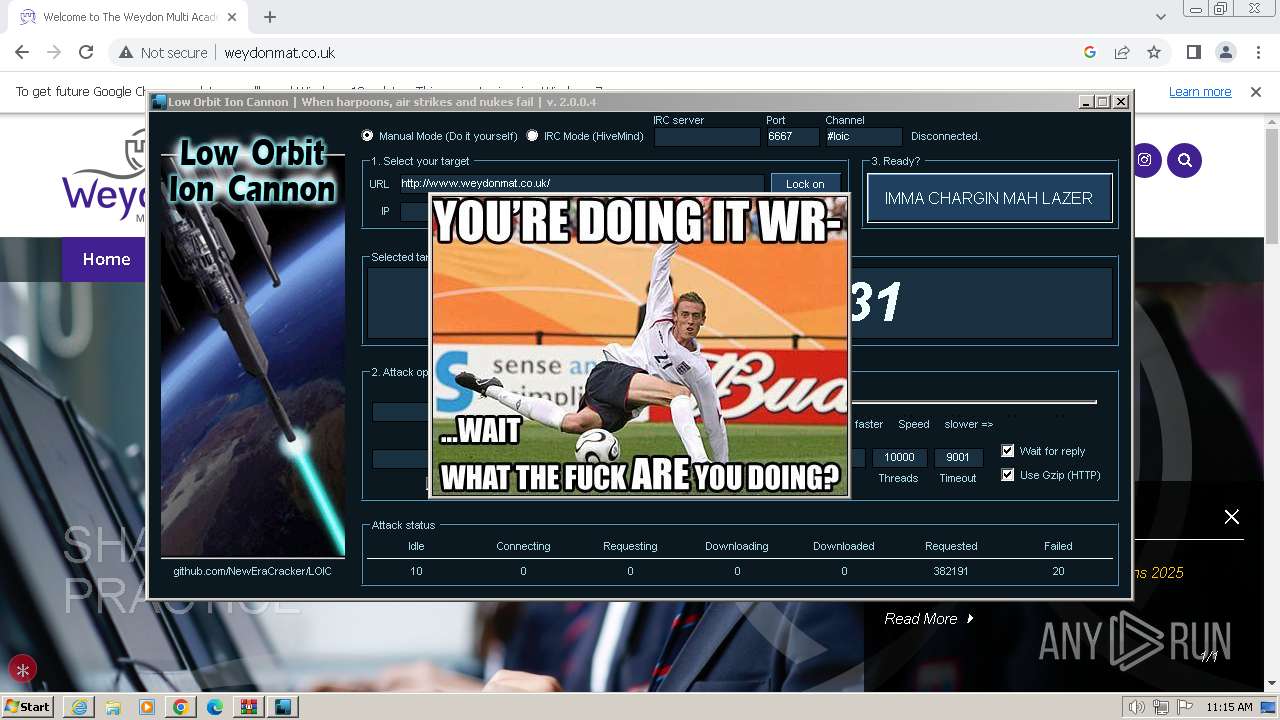This screenshot has width=1280, height=720.
Task: Open the github.com/NewEraCracker/LOIC link
Action: click(x=252, y=571)
